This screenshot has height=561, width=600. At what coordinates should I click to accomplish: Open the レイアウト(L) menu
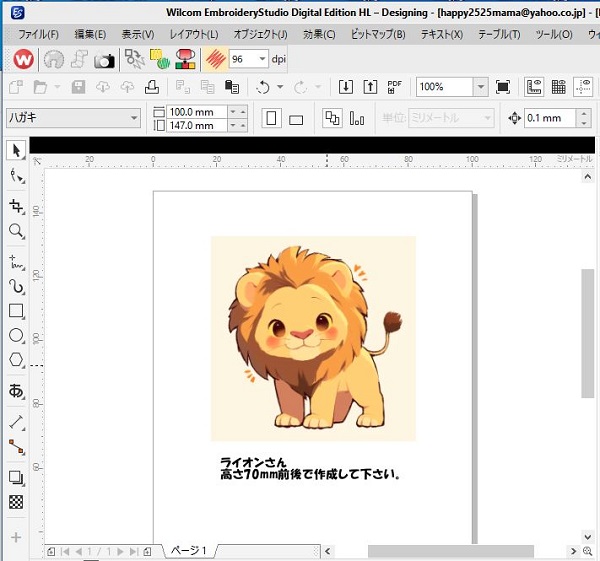194,35
